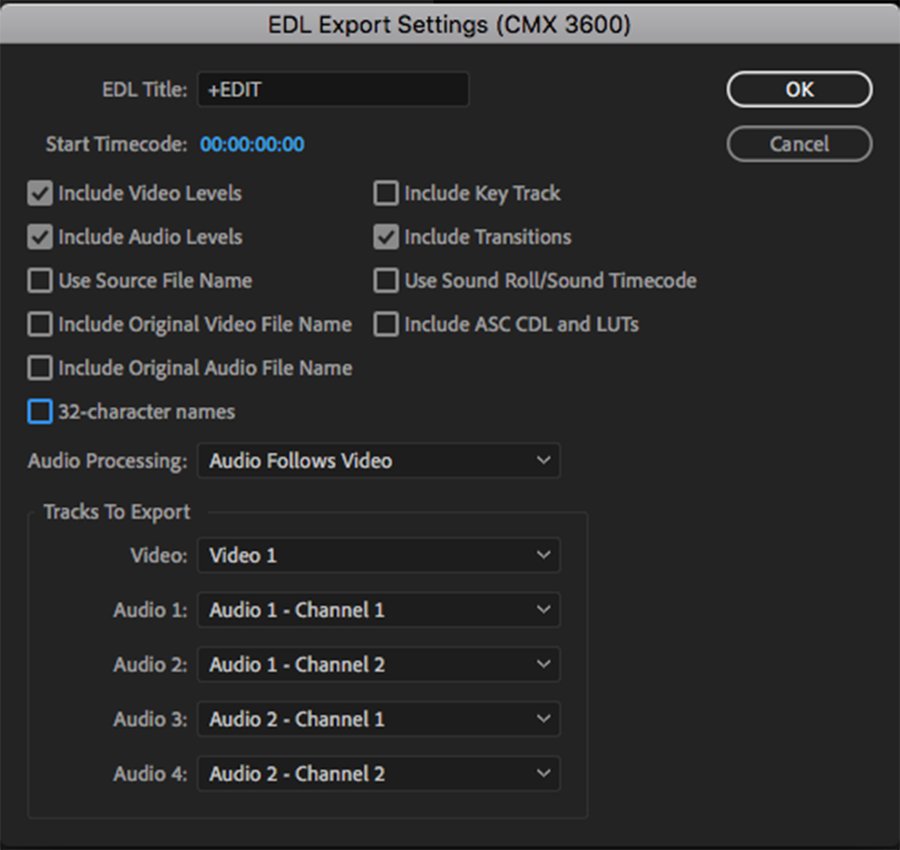900x850 pixels.
Task: Click the Start Timecode value
Action: click(252, 144)
